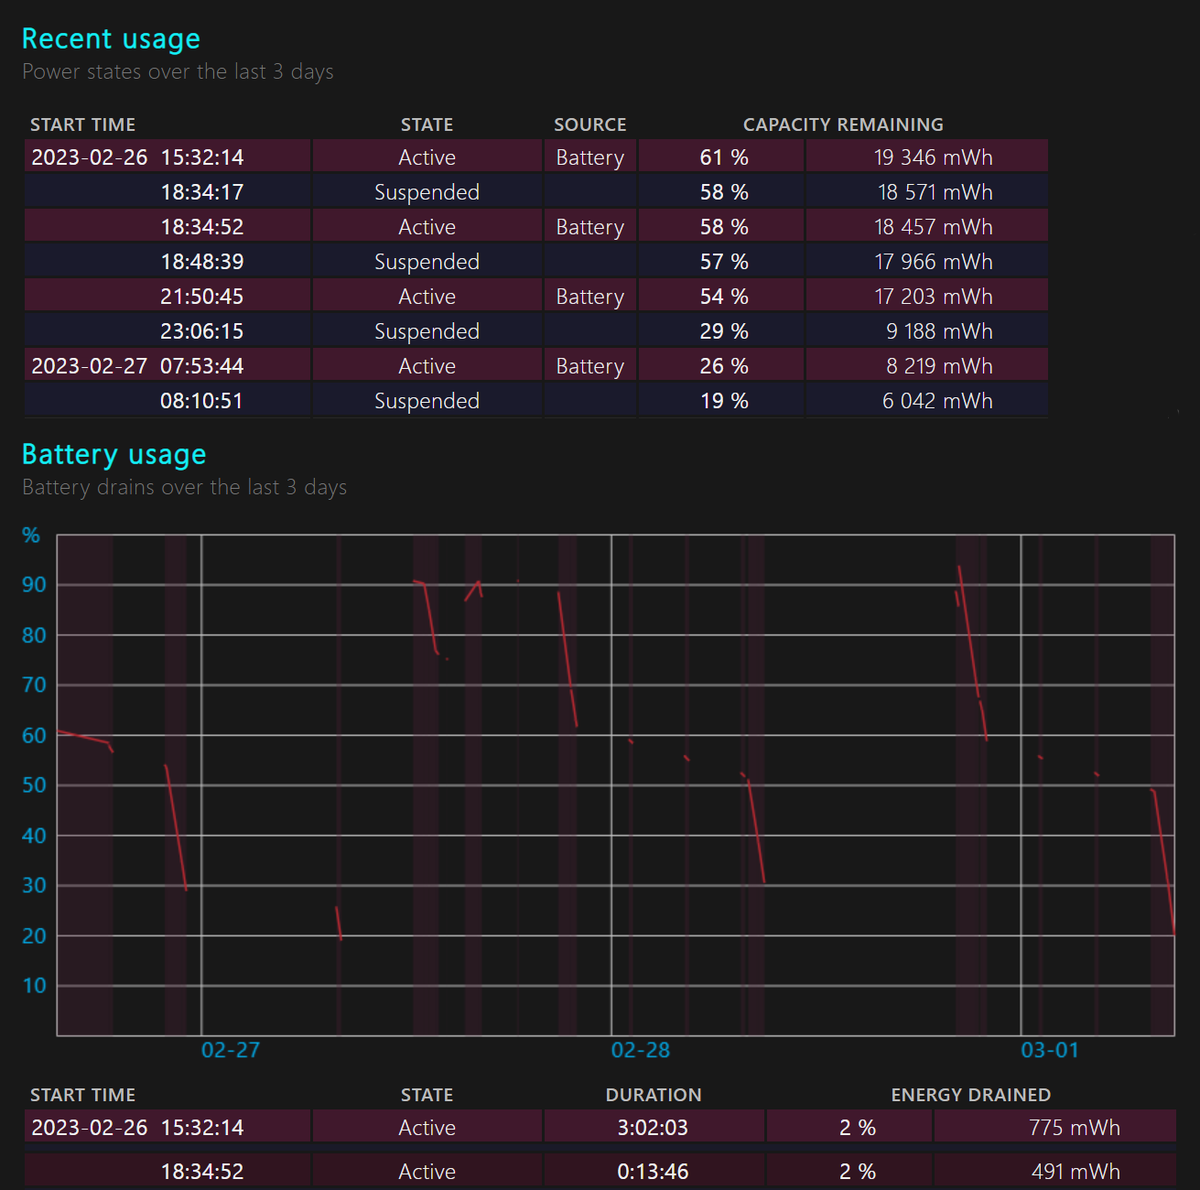Select 'Power states over the last 3 days' subtitle
Screen dimensions: 1200x1190
(178, 72)
